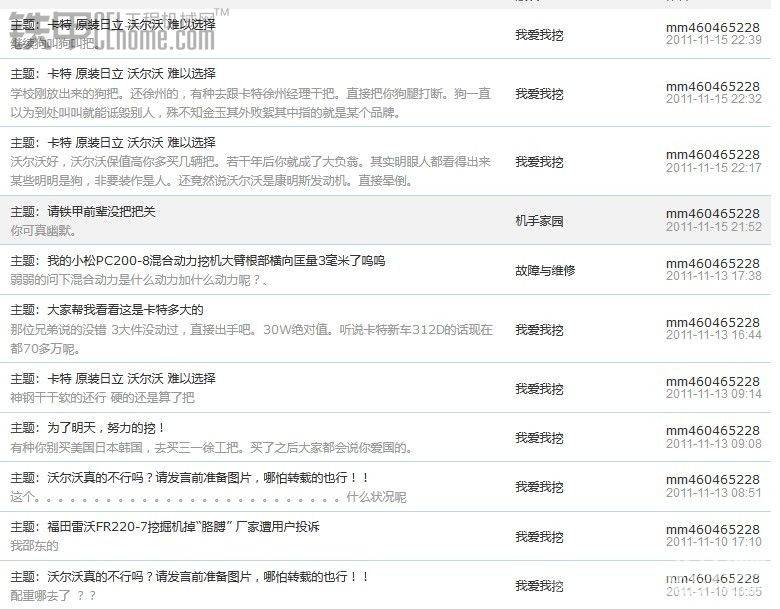Select reply text 配重哪去了 ??
The width and height of the screenshot is (780, 609).
53,596
